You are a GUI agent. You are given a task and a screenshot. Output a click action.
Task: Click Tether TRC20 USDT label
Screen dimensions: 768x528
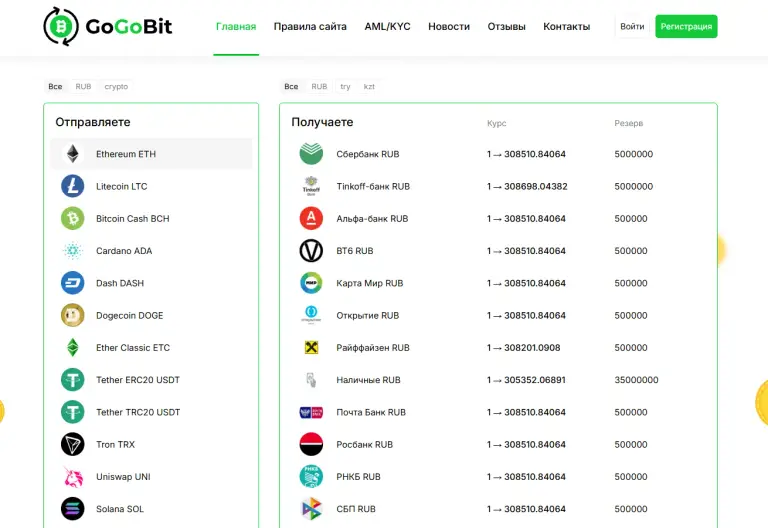pyautogui.click(x=138, y=412)
